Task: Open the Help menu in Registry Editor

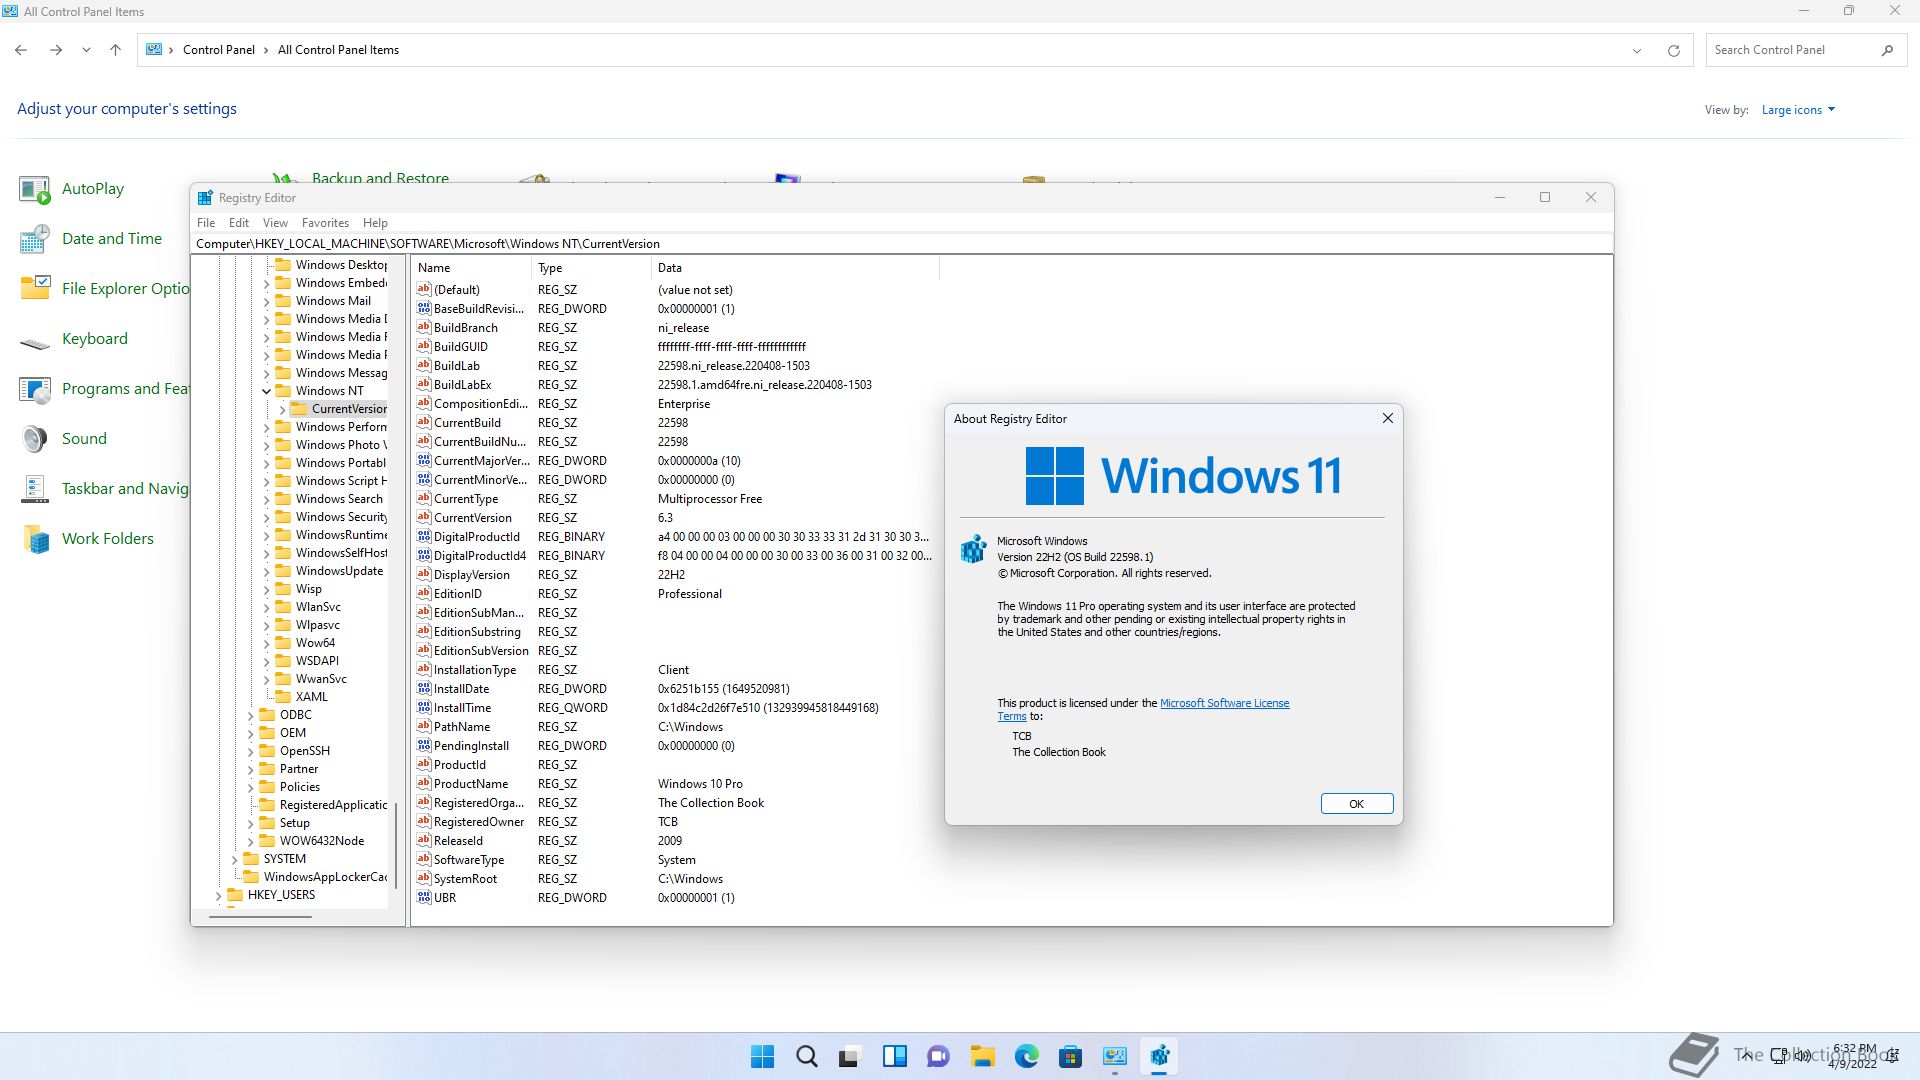Action: [375, 223]
